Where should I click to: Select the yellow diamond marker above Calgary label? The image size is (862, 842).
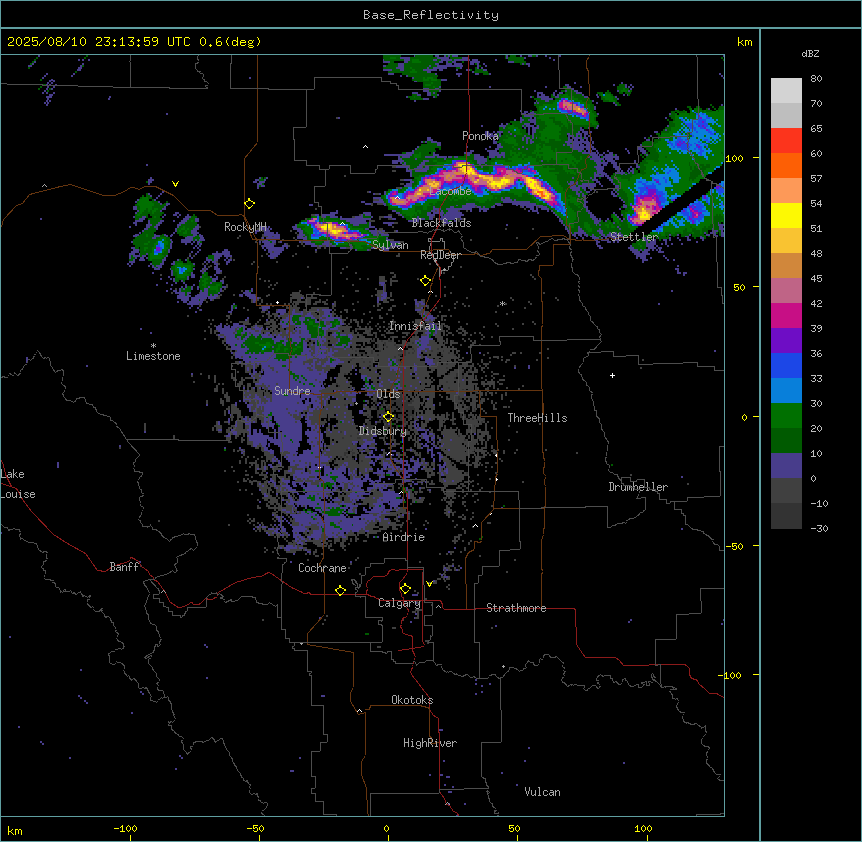pyautogui.click(x=405, y=589)
